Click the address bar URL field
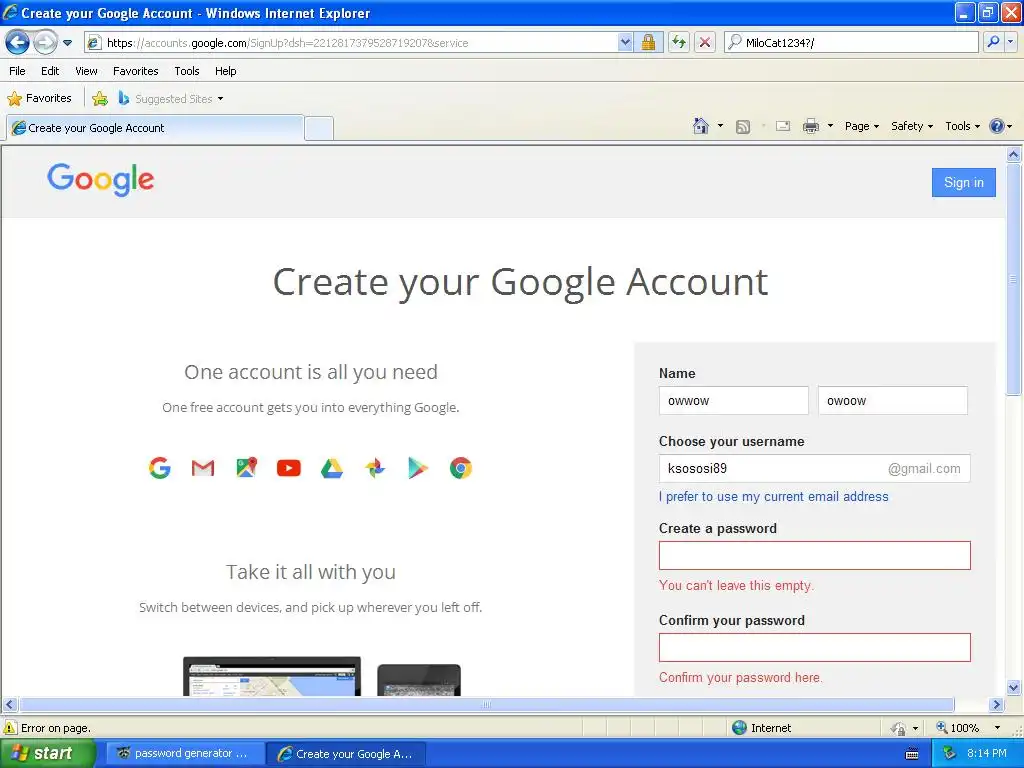Screen dimensions: 1024x768 [359, 43]
